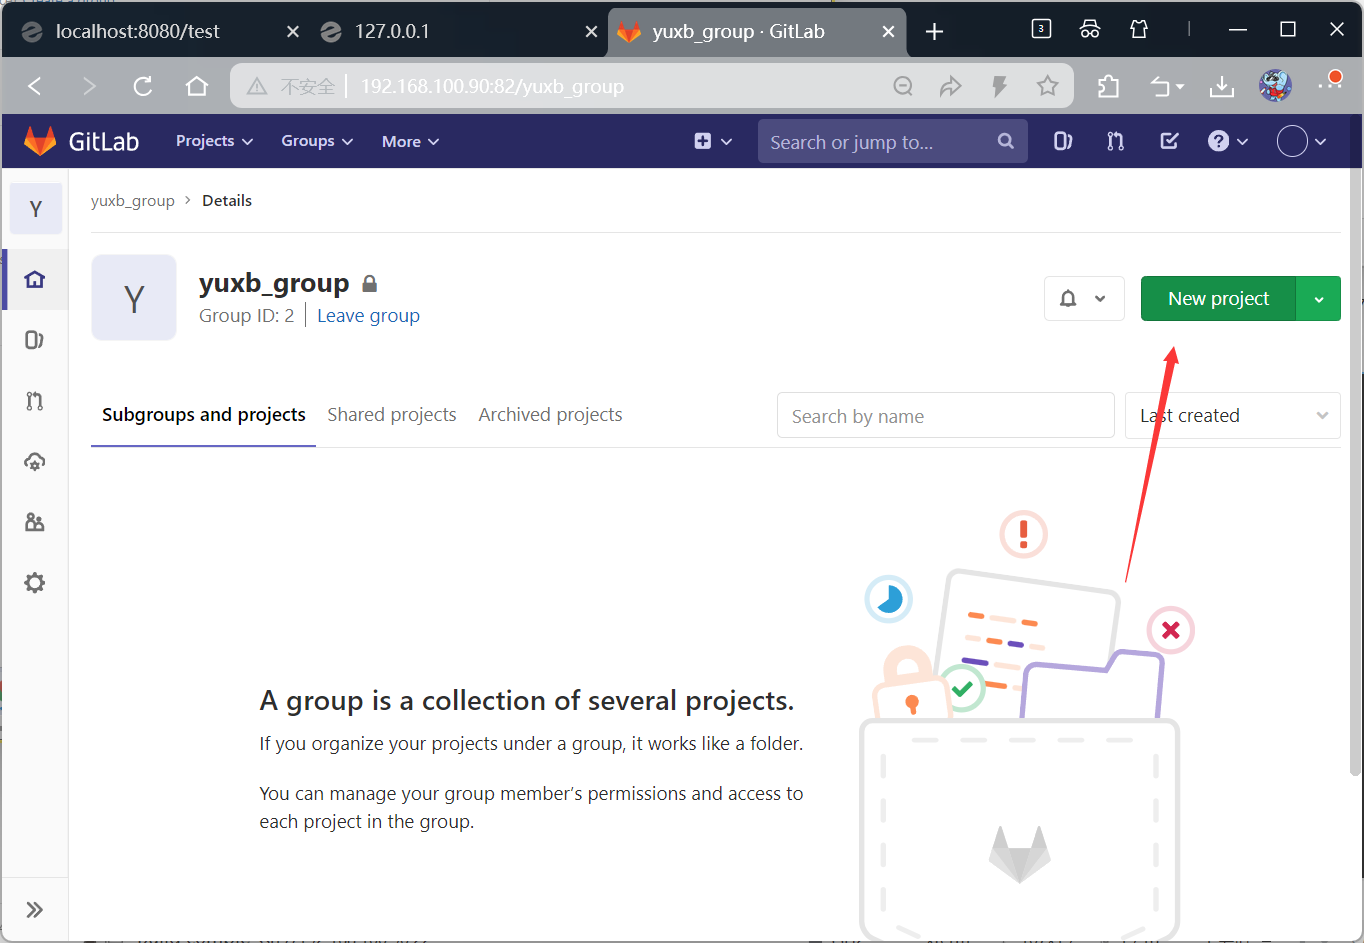
Task: Open group overview home icon in sidebar
Action: click(x=35, y=279)
